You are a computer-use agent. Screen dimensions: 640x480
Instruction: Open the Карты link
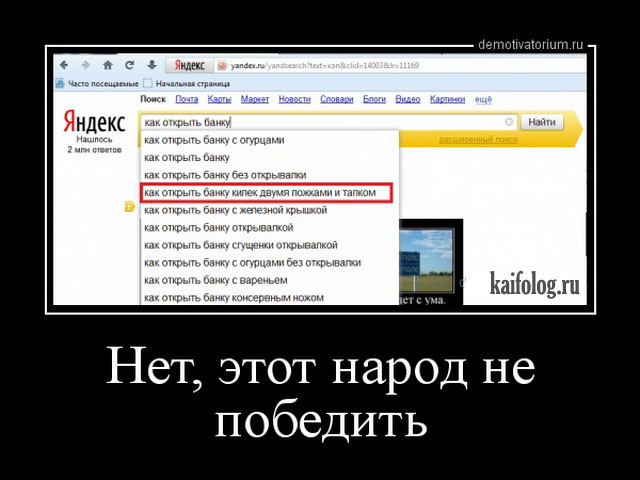pos(219,99)
